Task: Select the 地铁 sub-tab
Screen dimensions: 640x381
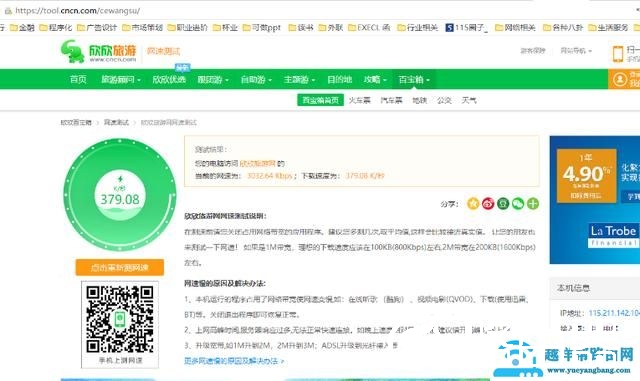Action: (419, 100)
